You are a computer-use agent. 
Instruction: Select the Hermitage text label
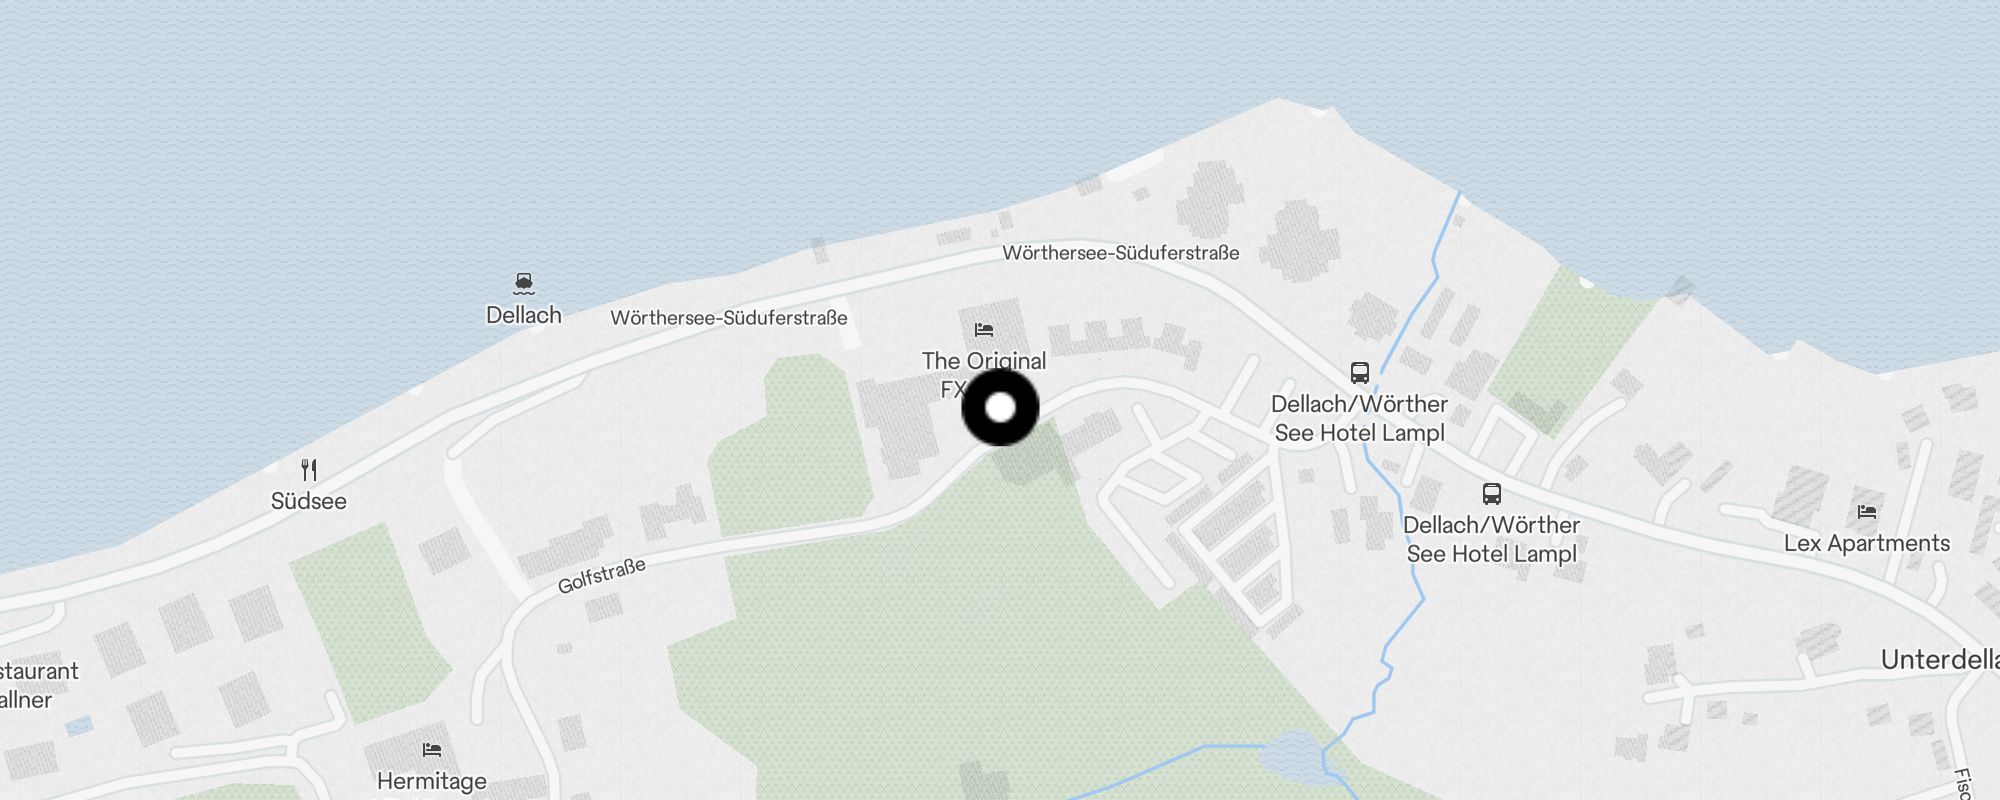(432, 781)
